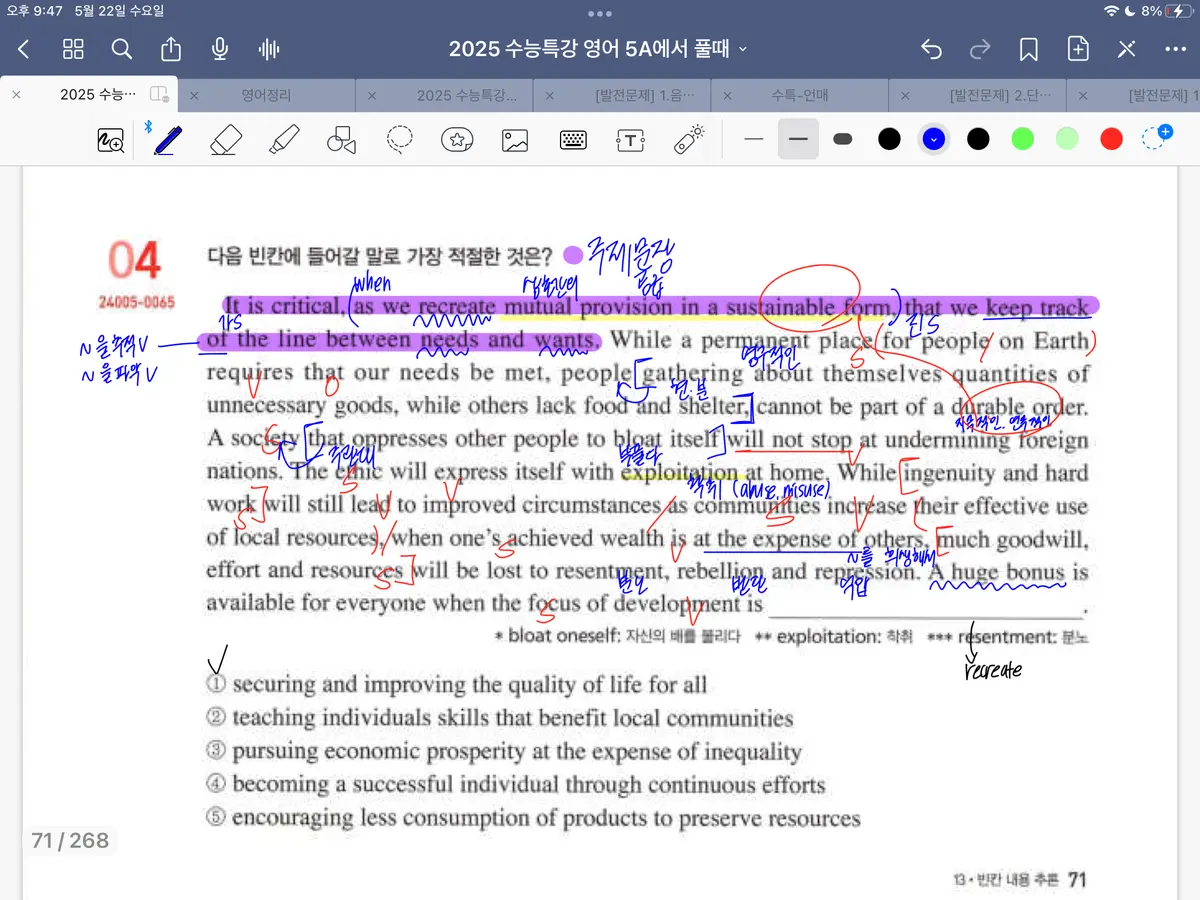Redo the undone stroke

980,49
